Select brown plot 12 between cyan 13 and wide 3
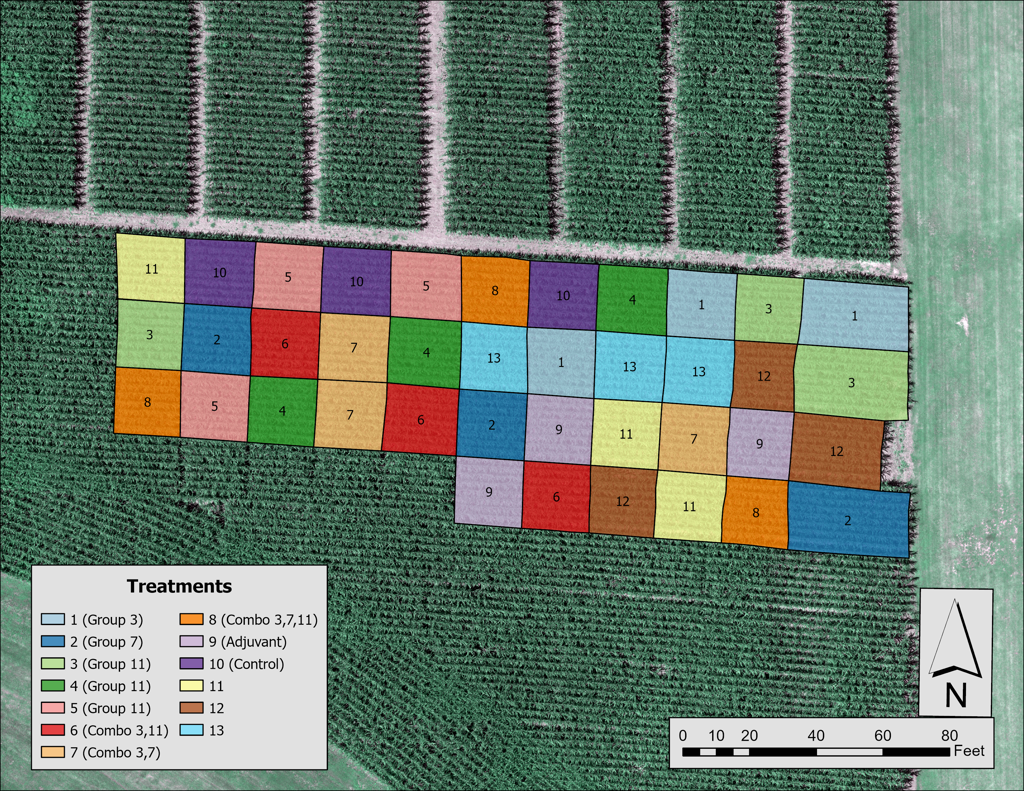The width and height of the screenshot is (1024, 791). click(763, 376)
